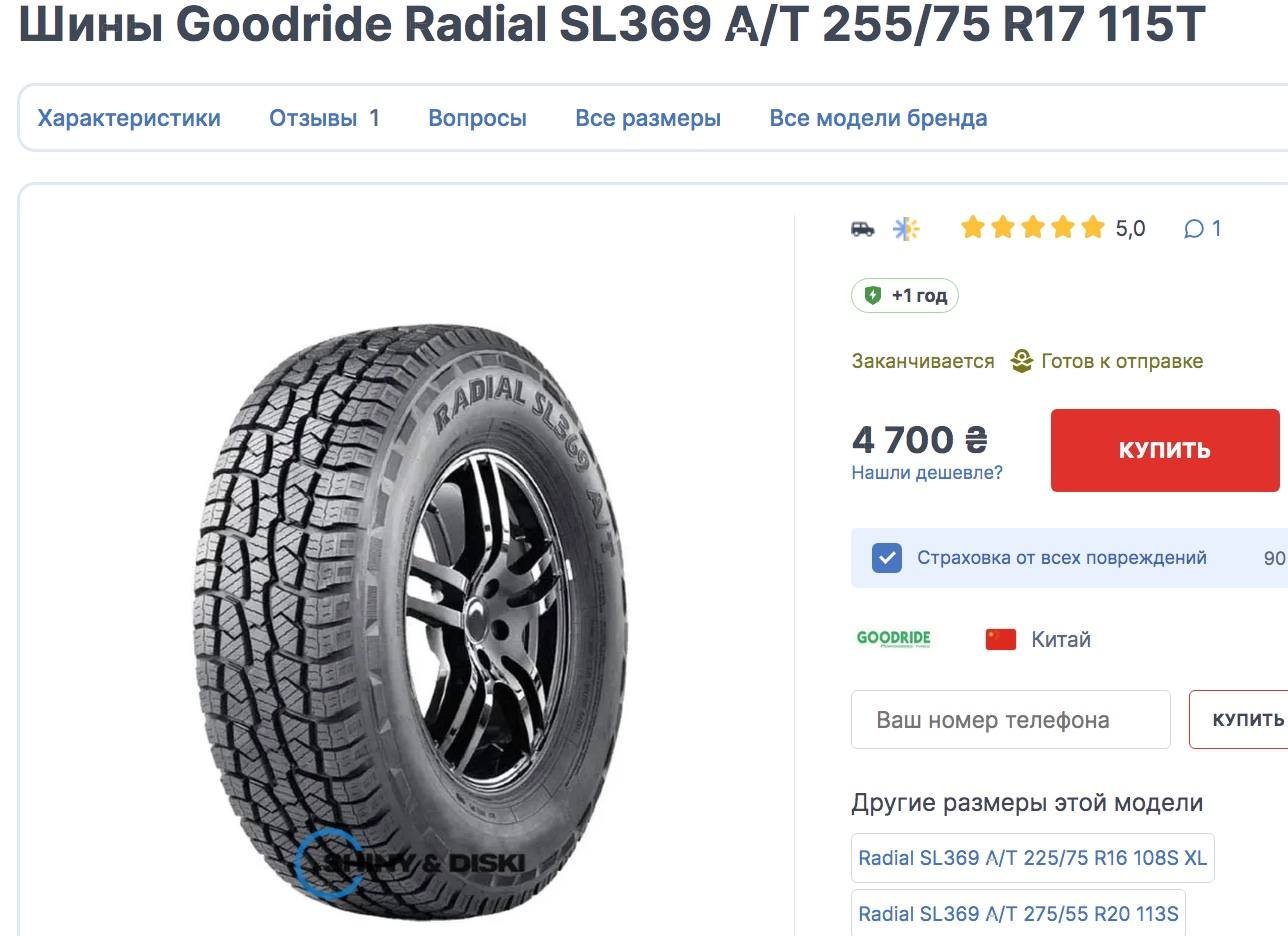This screenshot has width=1288, height=936.
Task: Click the red КУПИТЬ button
Action: click(x=1165, y=450)
